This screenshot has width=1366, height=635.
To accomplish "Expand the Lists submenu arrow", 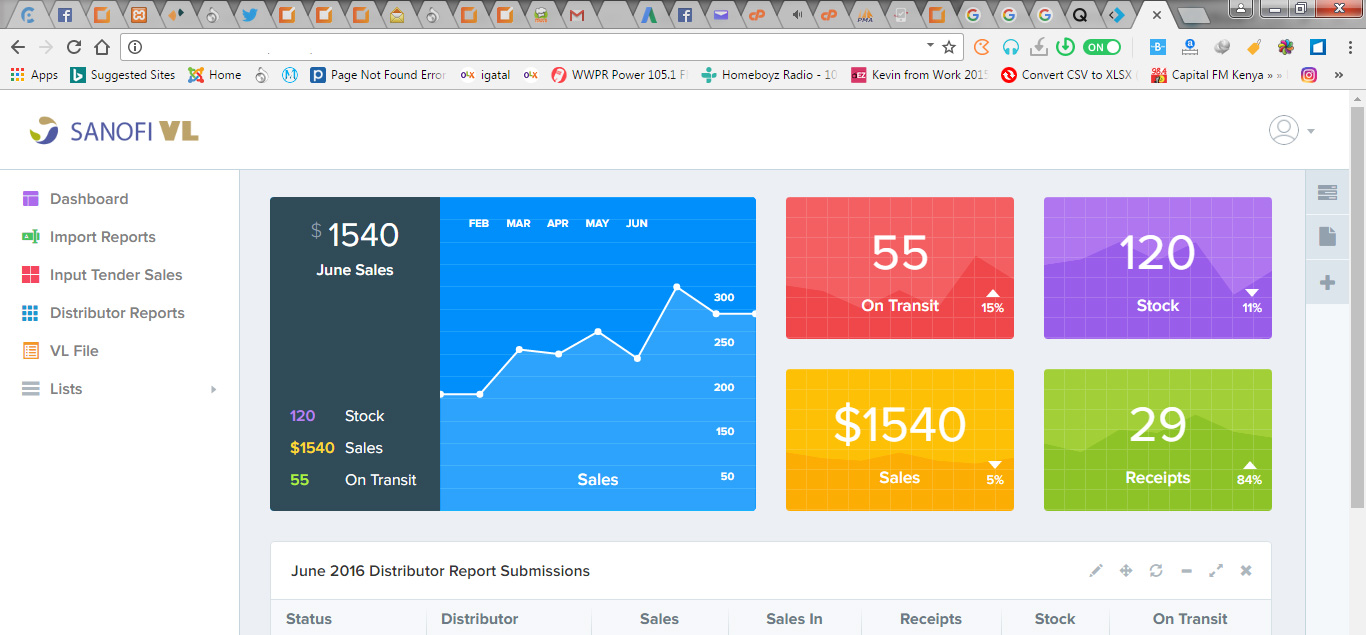I will pyautogui.click(x=213, y=389).
